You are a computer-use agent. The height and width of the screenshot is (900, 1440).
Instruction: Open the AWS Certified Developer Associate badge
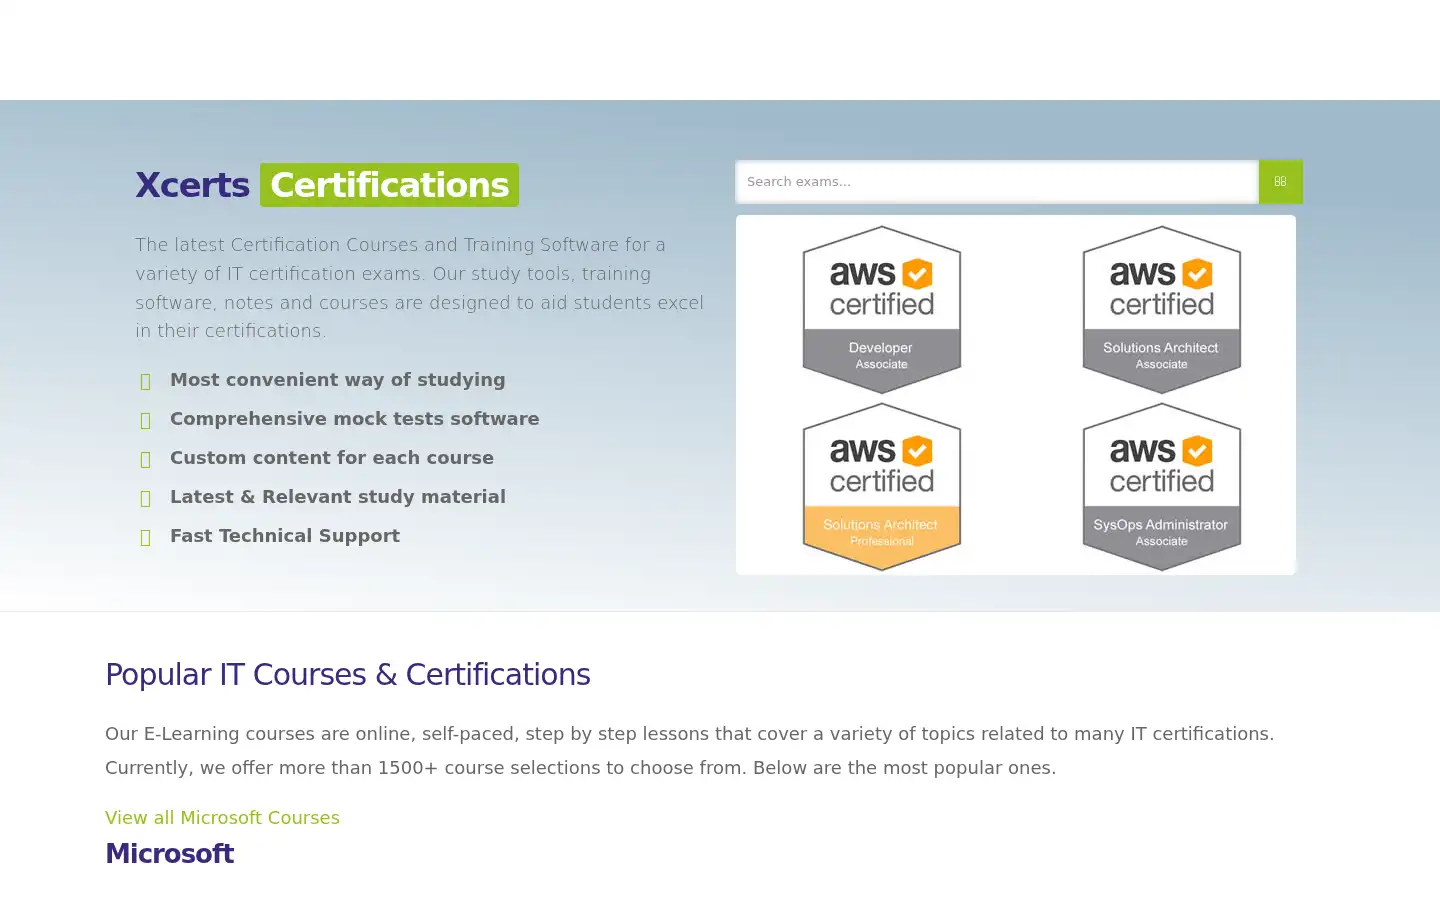[x=882, y=310]
